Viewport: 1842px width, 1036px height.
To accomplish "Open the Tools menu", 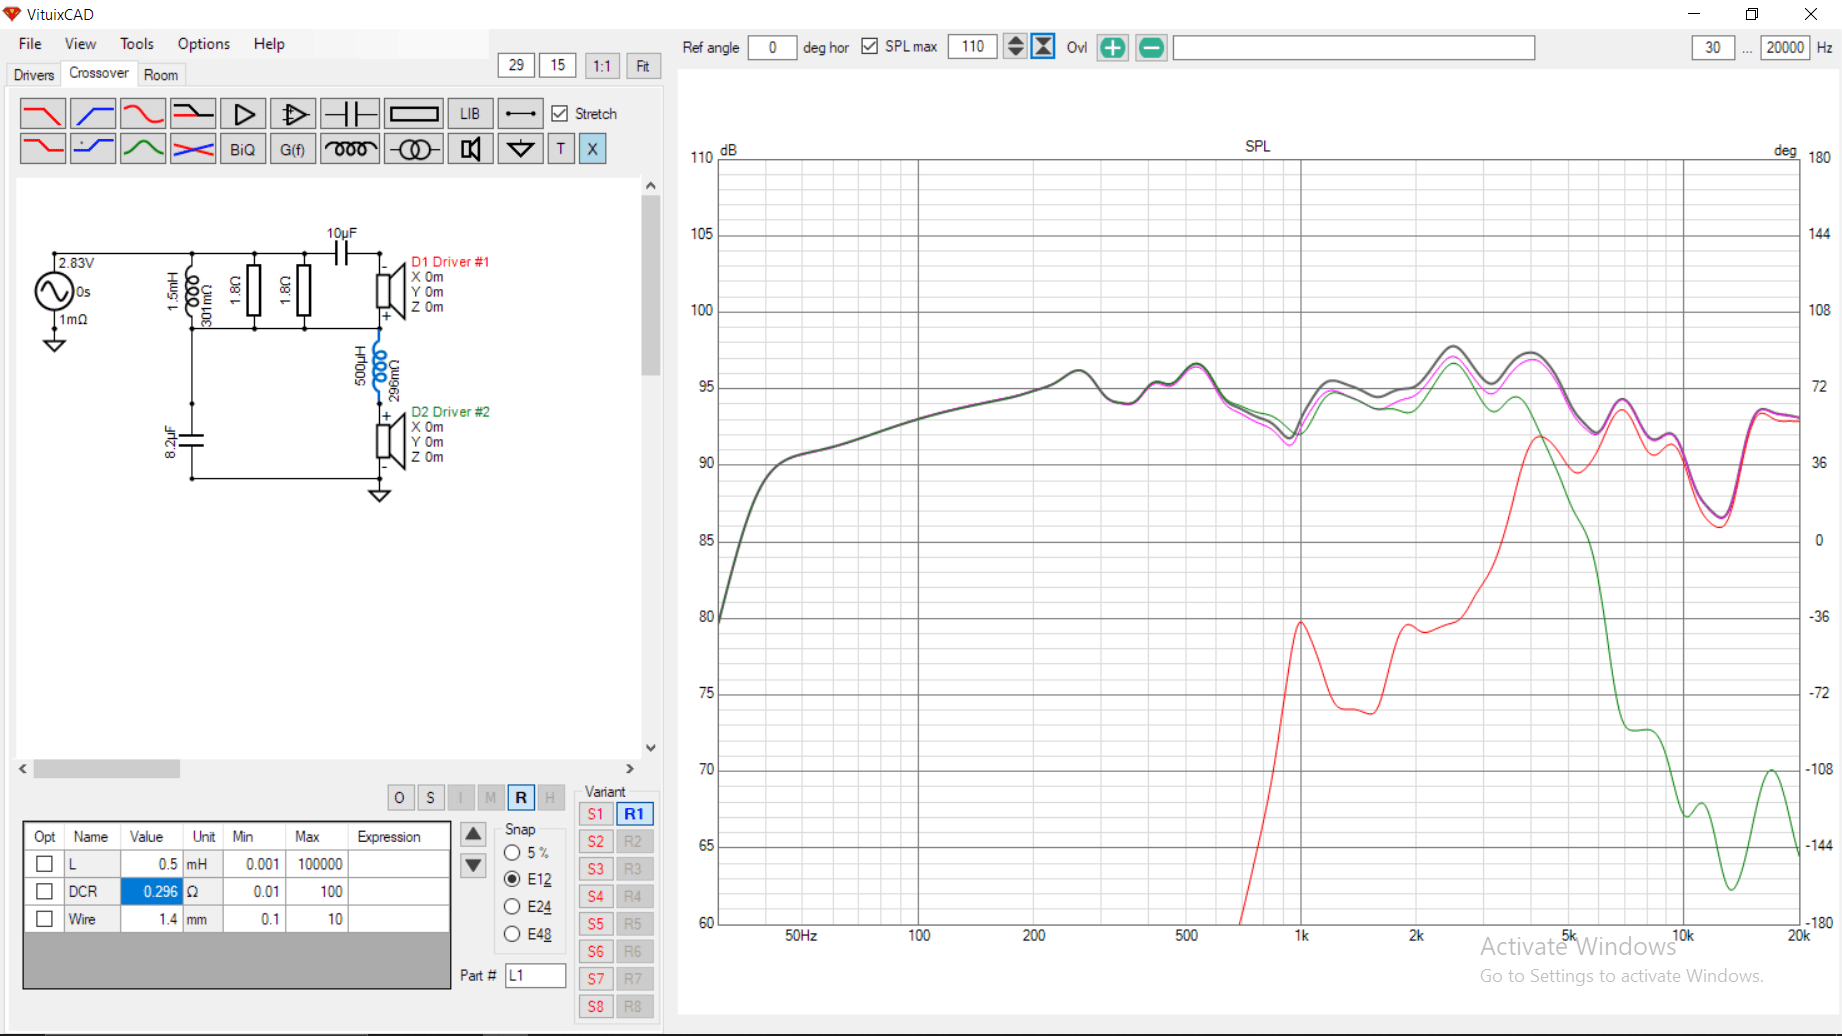I will (x=137, y=44).
